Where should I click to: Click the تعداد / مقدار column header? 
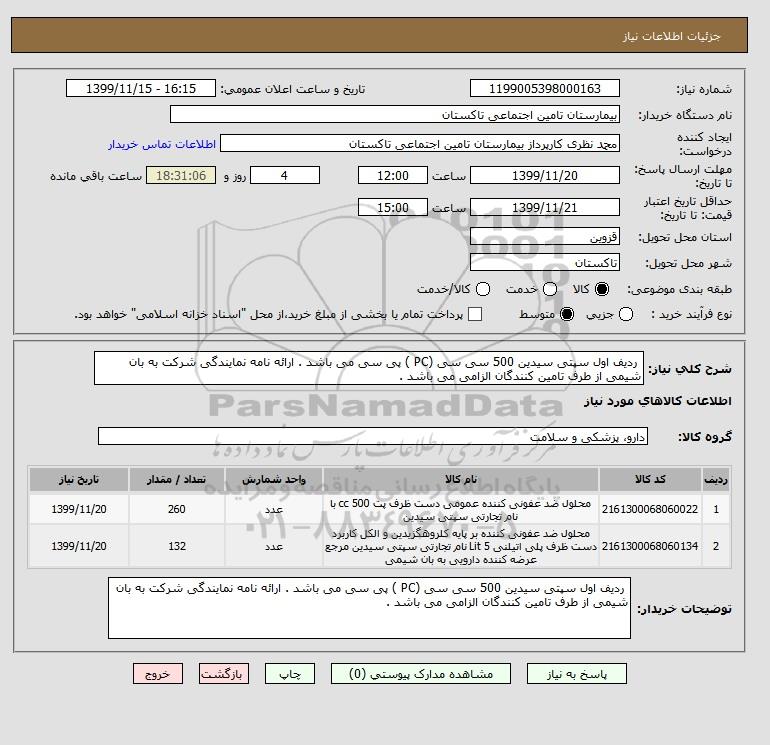click(177, 480)
